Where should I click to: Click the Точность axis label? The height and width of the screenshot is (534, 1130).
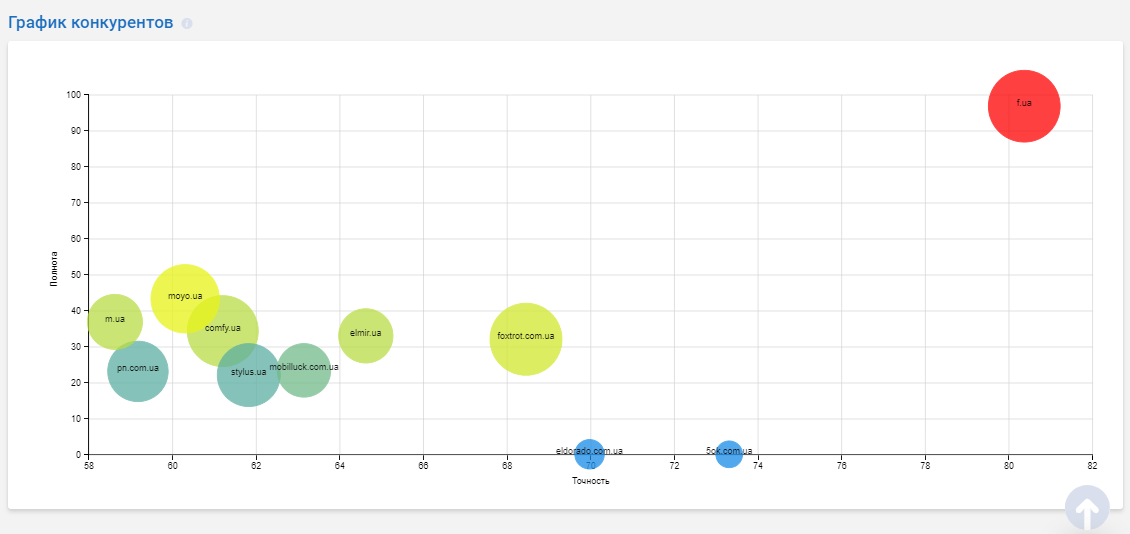pos(591,481)
